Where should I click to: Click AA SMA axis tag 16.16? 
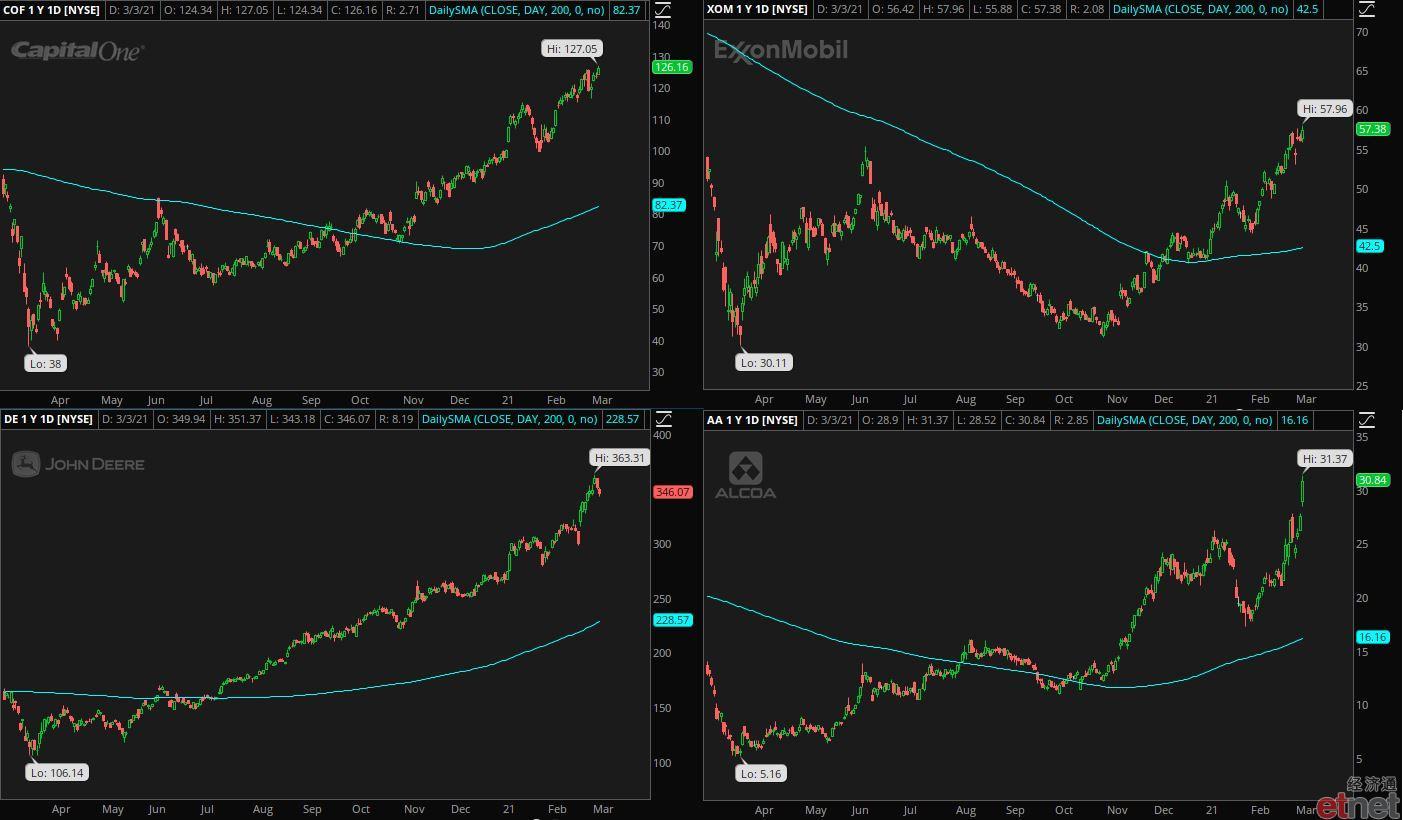pos(1372,637)
